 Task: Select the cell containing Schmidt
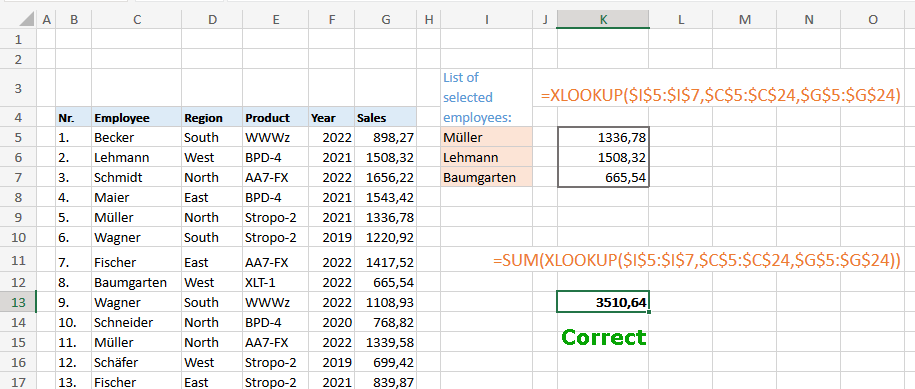[x=137, y=177]
